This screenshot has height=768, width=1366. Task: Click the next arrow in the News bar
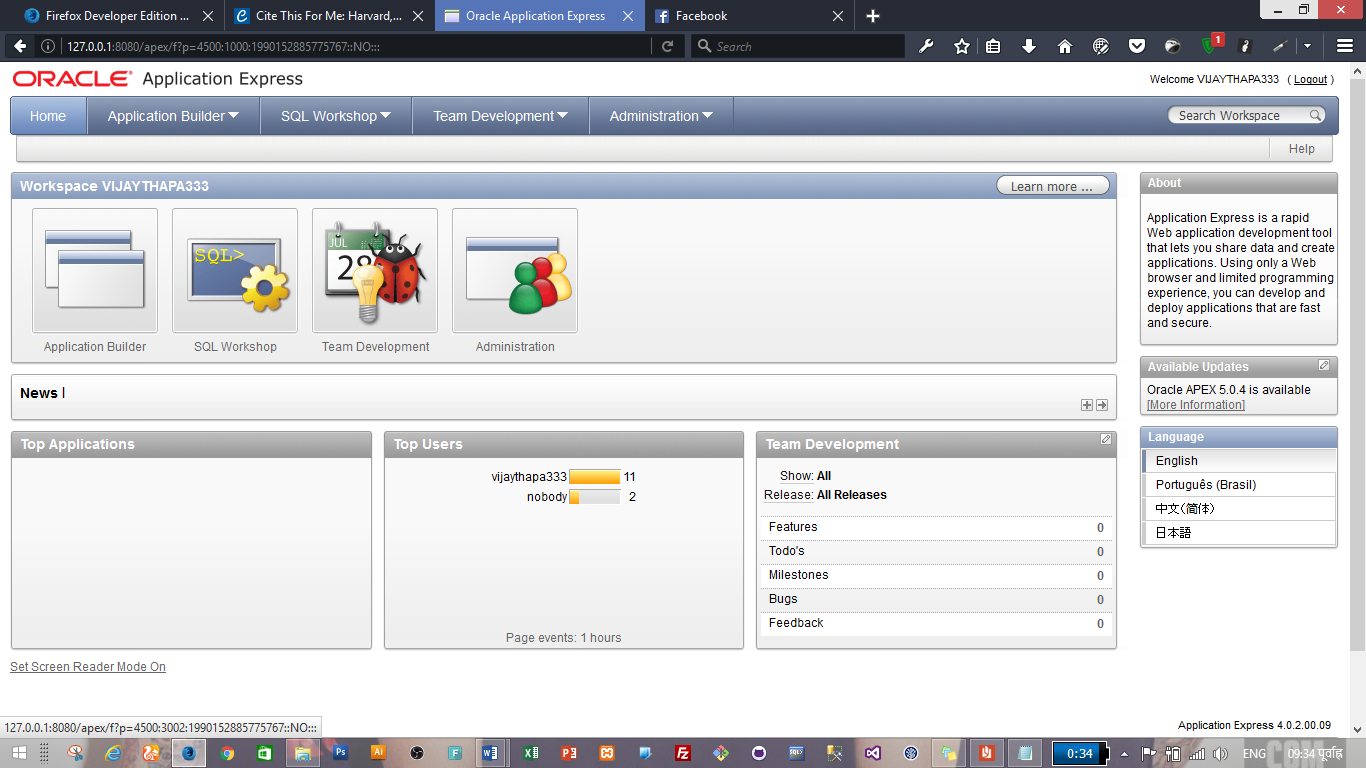pos(1100,405)
